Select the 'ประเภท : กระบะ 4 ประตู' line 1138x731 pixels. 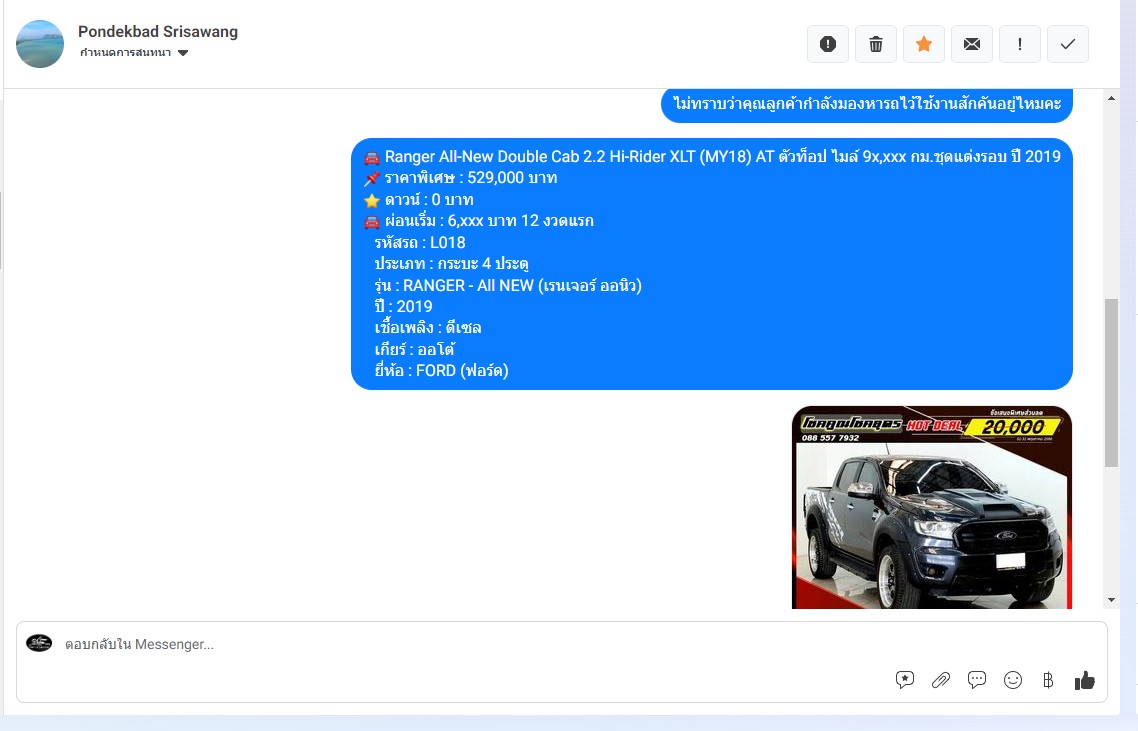click(451, 264)
